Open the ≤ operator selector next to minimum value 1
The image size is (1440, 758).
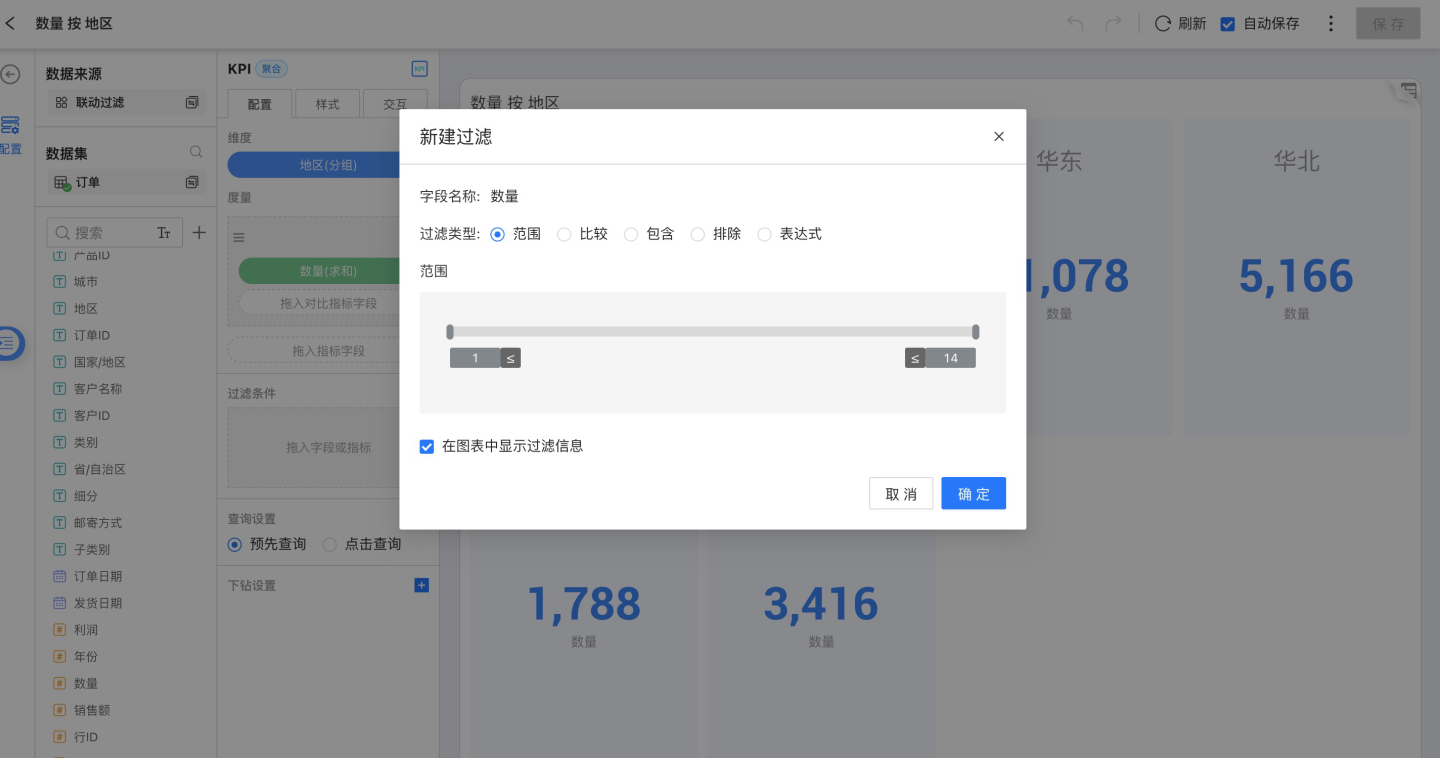pos(510,358)
